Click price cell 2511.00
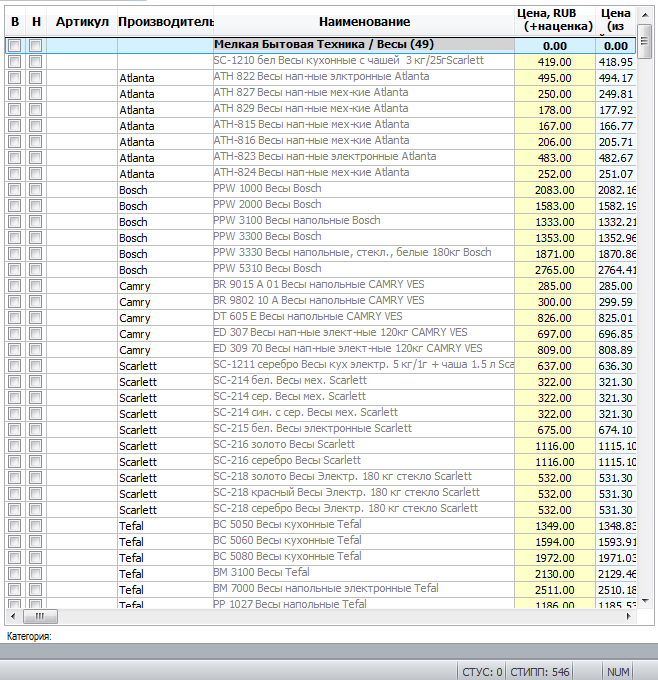The width and height of the screenshot is (658, 680). pyautogui.click(x=555, y=590)
